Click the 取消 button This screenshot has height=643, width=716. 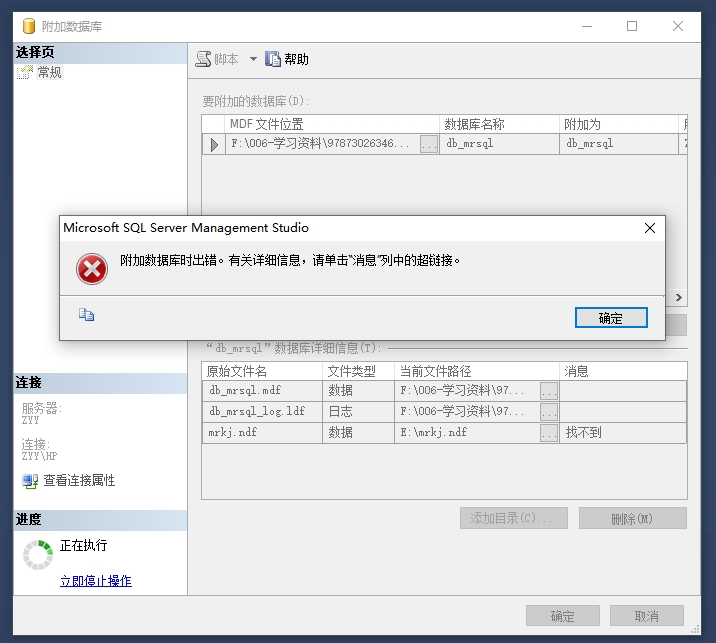(x=647, y=616)
